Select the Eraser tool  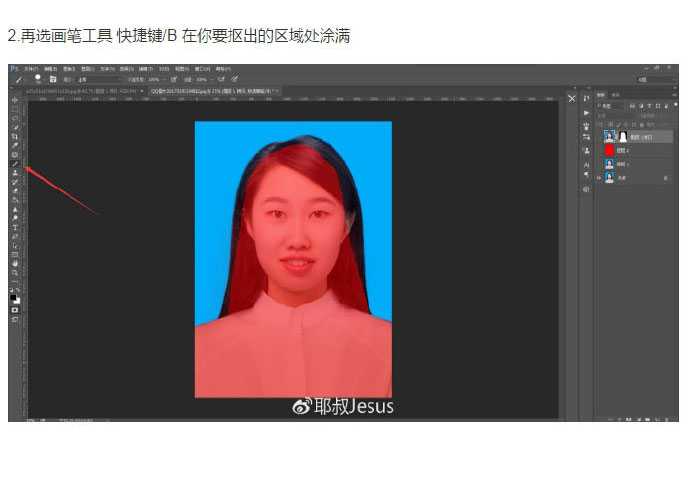(x=15, y=191)
